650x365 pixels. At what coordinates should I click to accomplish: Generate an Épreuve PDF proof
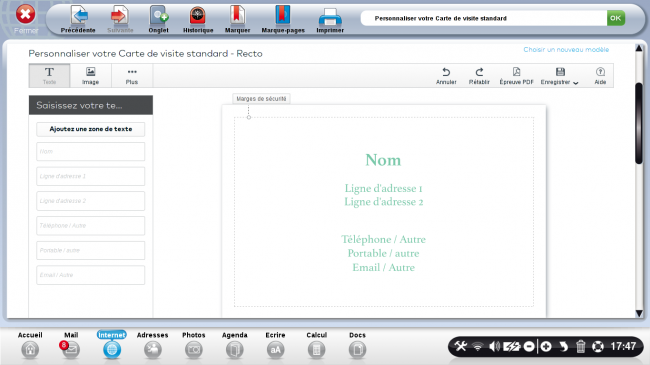pos(517,76)
